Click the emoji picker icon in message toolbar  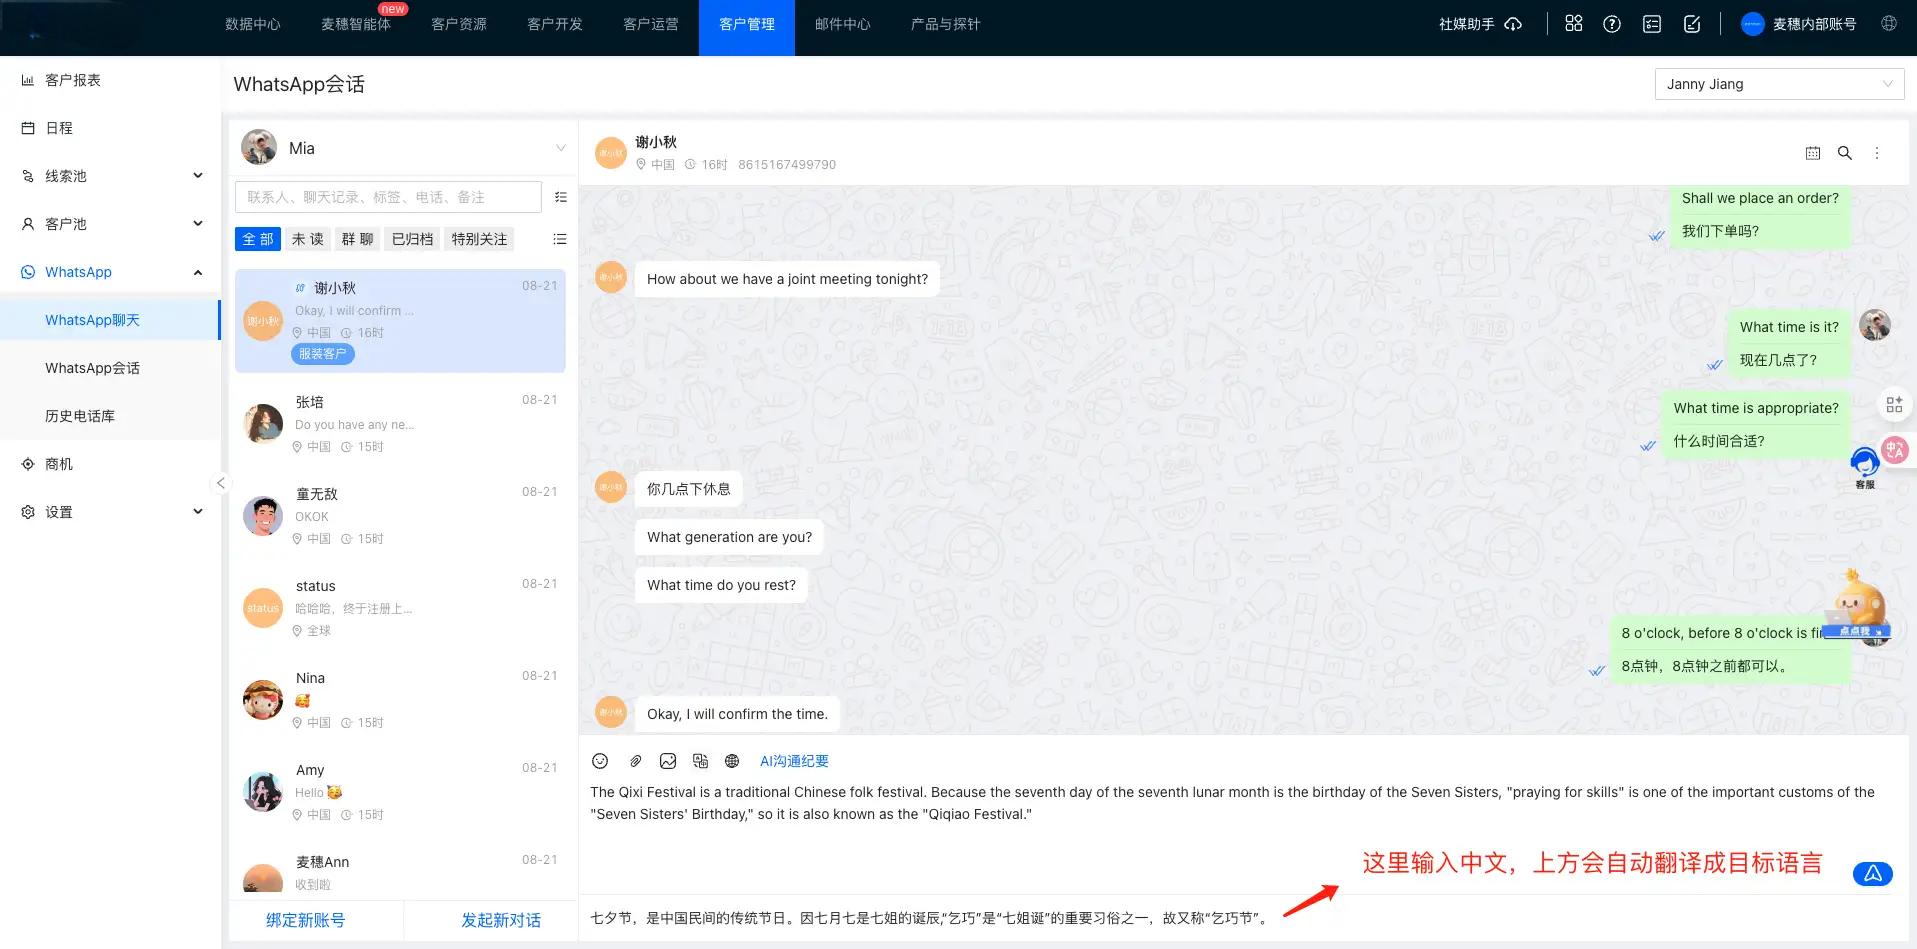pyautogui.click(x=600, y=761)
